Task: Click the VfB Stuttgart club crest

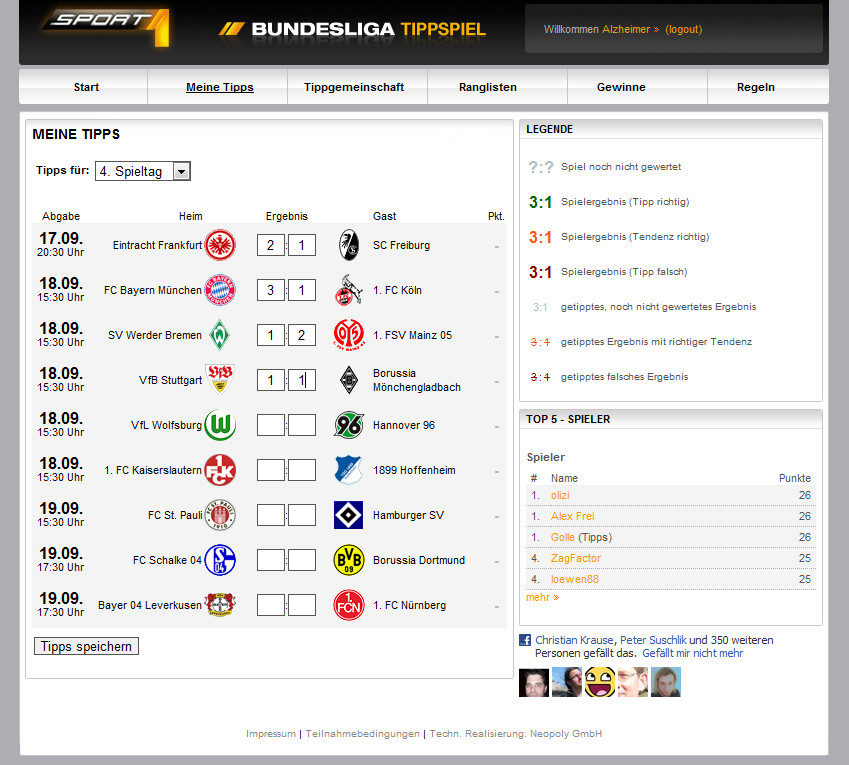Action: point(220,379)
